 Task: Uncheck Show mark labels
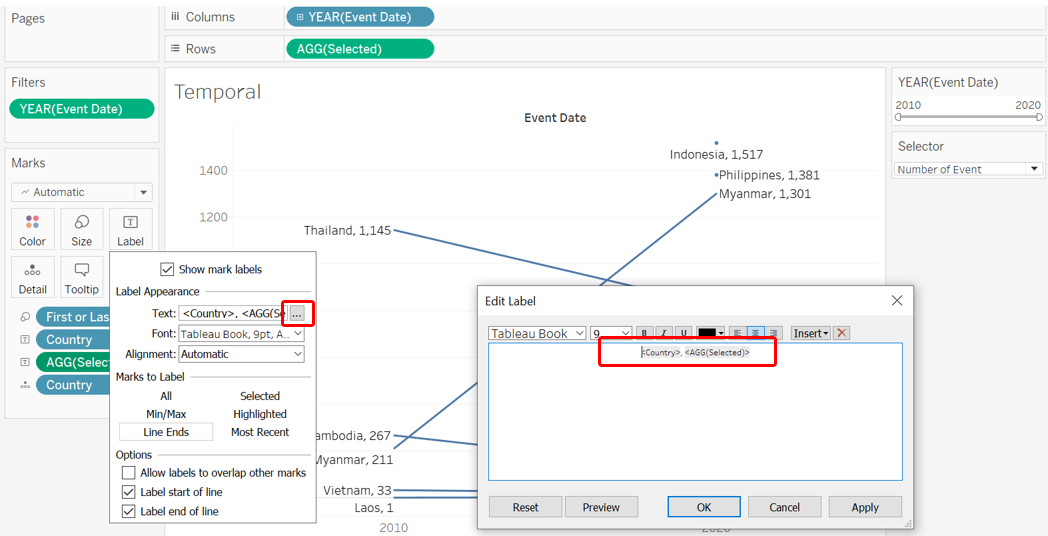click(167, 269)
